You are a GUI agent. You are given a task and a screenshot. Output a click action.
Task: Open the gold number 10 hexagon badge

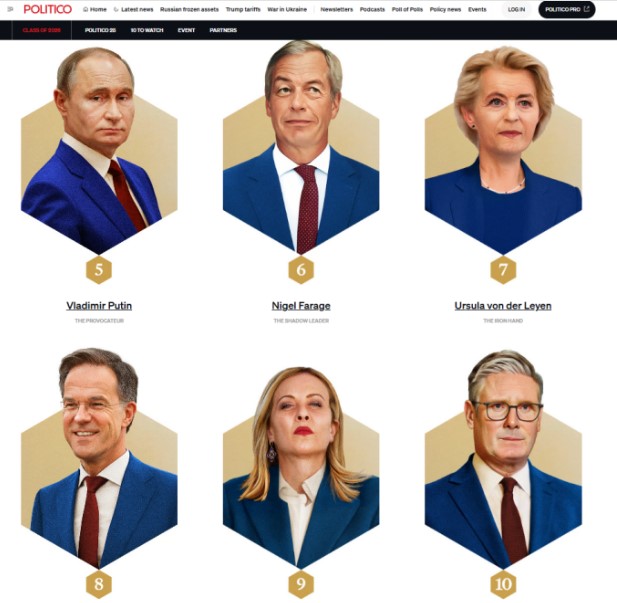503,584
